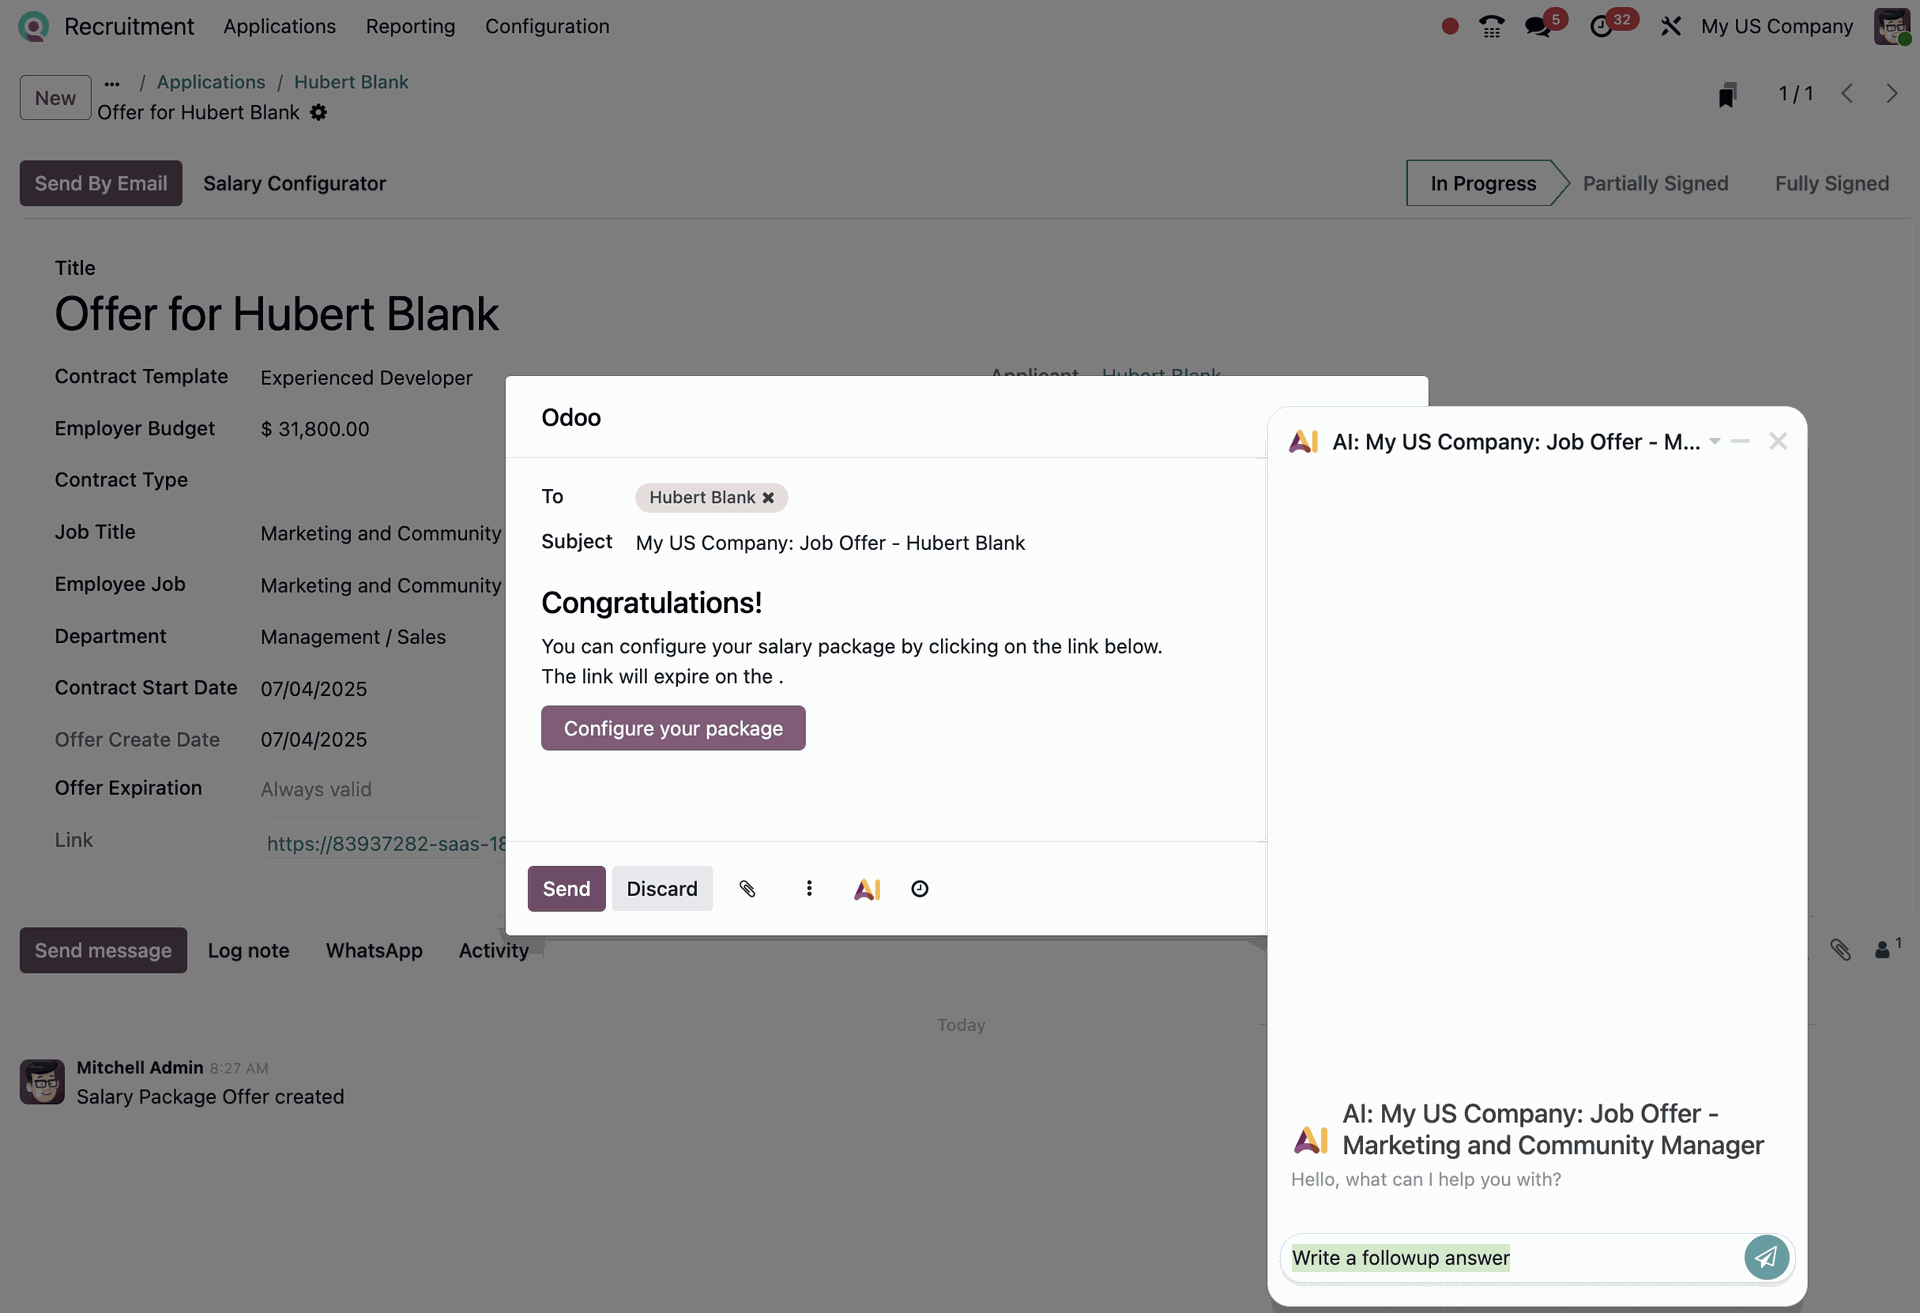The height and width of the screenshot is (1313, 1920).
Task: Open the My US Company switcher
Action: click(x=1776, y=27)
